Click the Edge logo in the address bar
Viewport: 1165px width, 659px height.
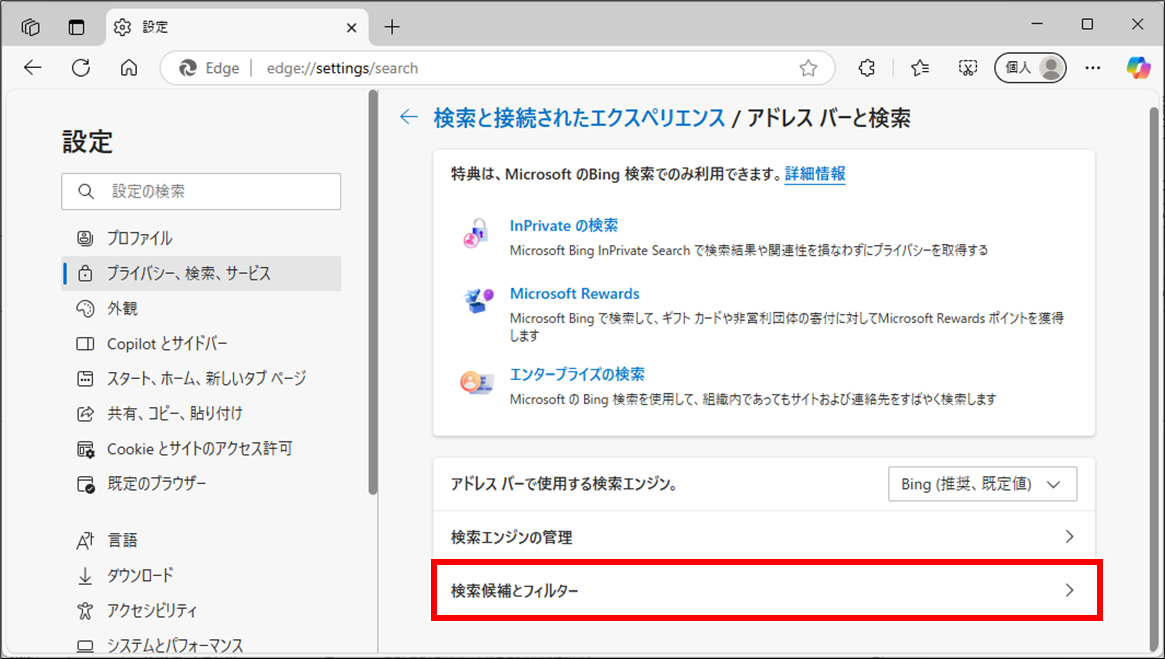[188, 68]
